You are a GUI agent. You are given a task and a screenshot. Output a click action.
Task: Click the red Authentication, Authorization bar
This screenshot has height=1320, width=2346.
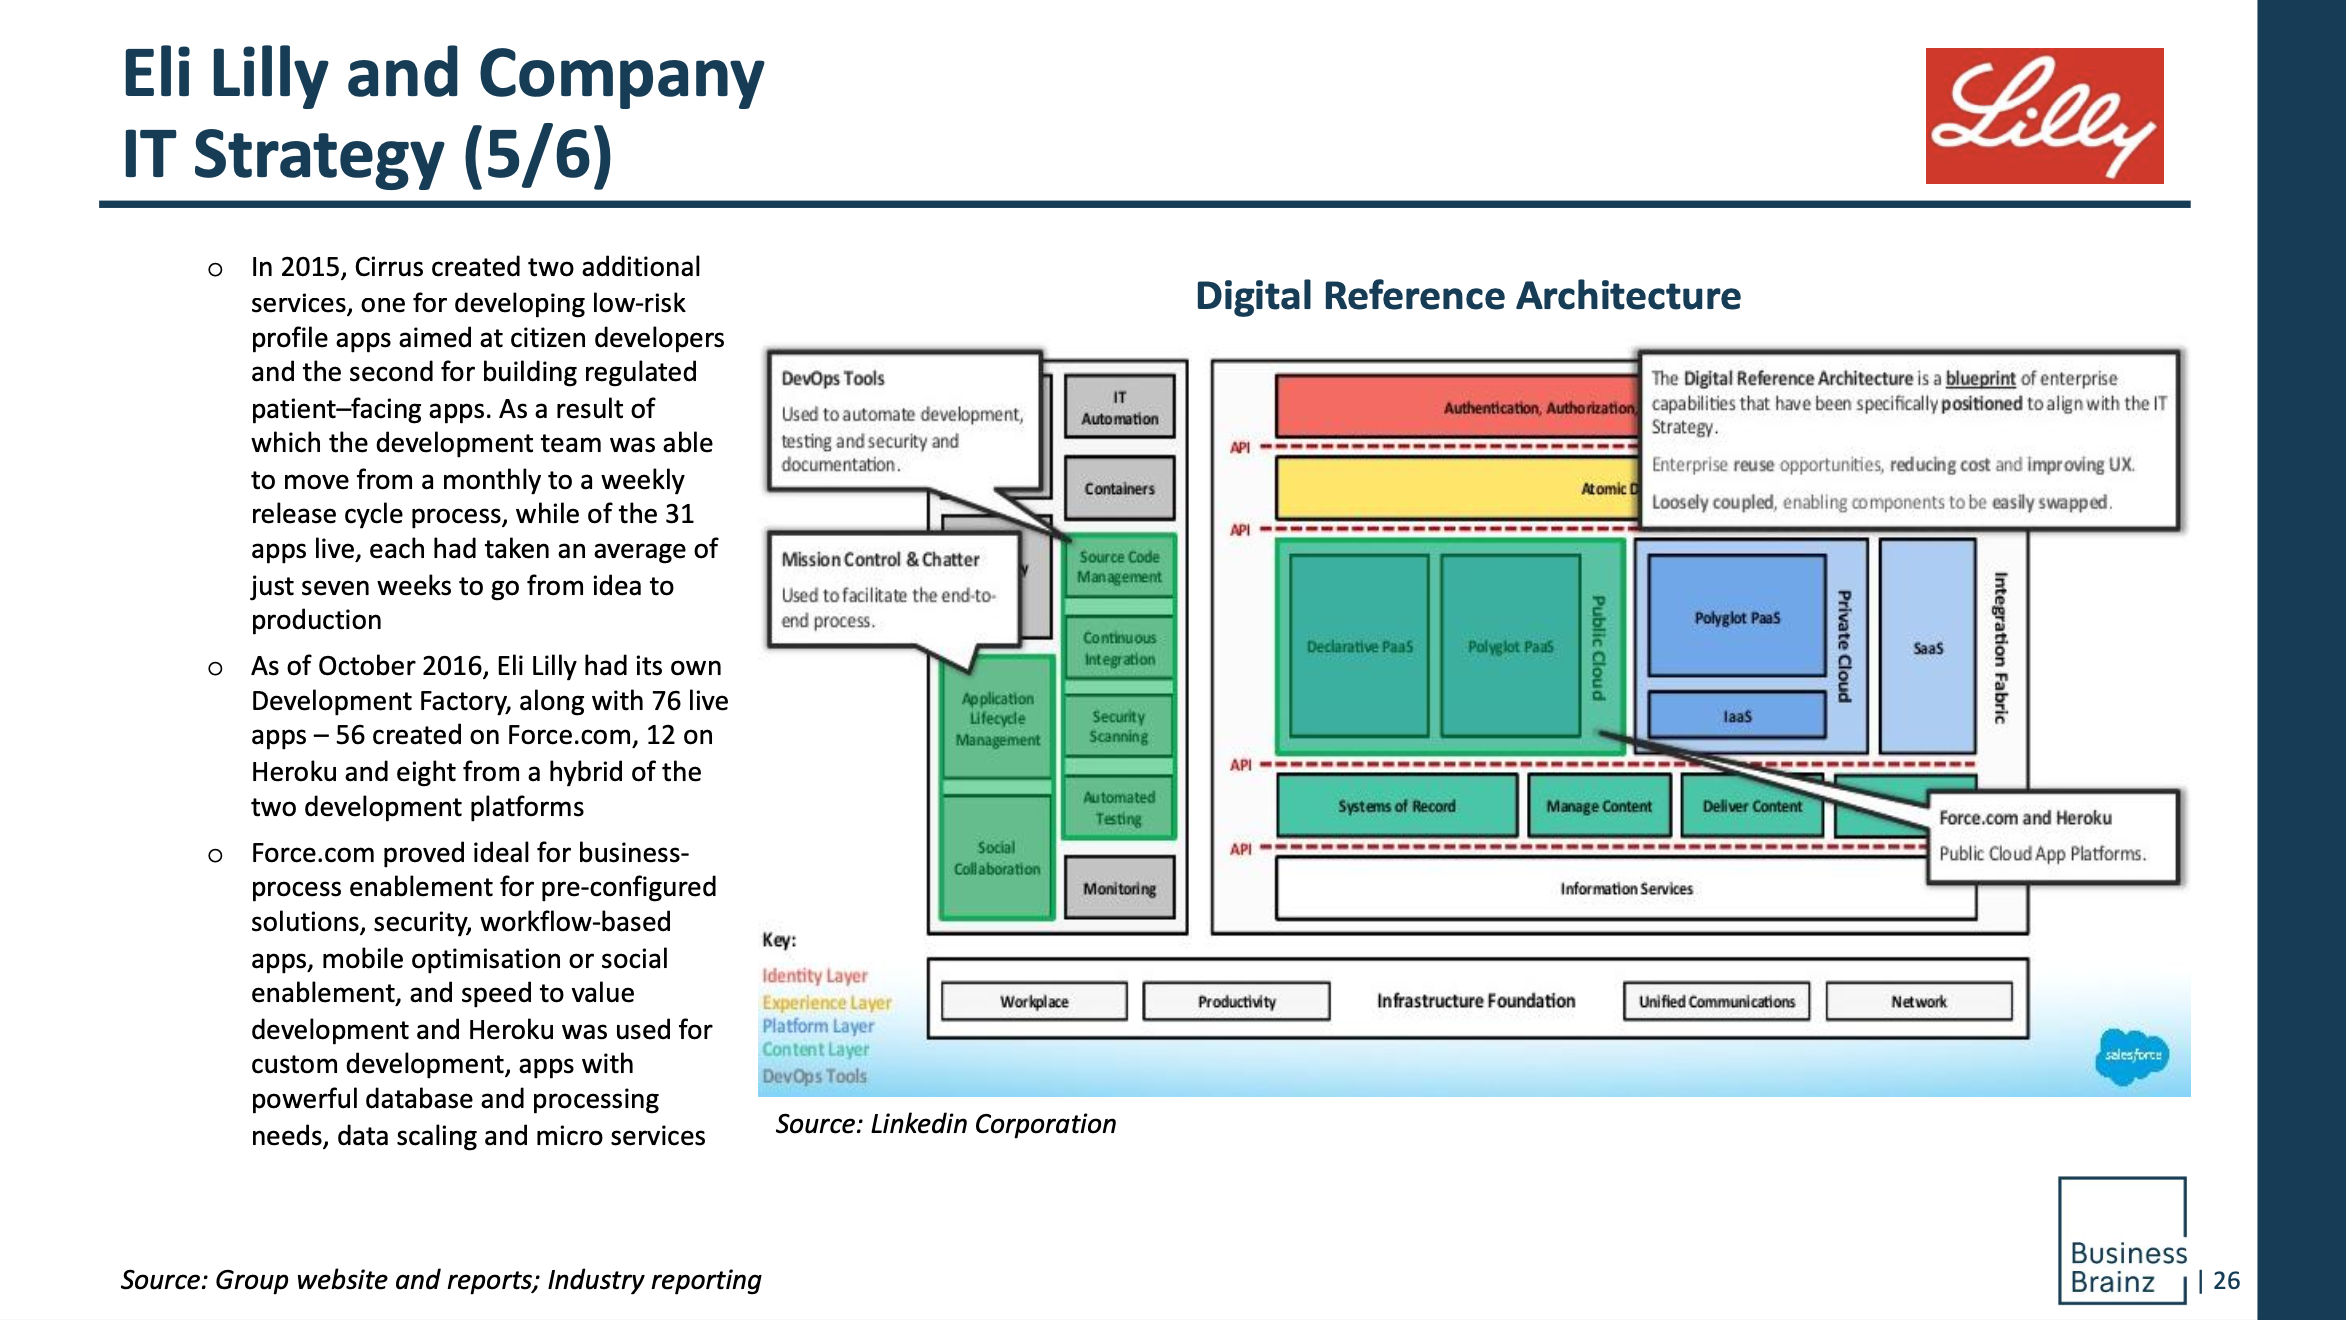tap(1458, 406)
